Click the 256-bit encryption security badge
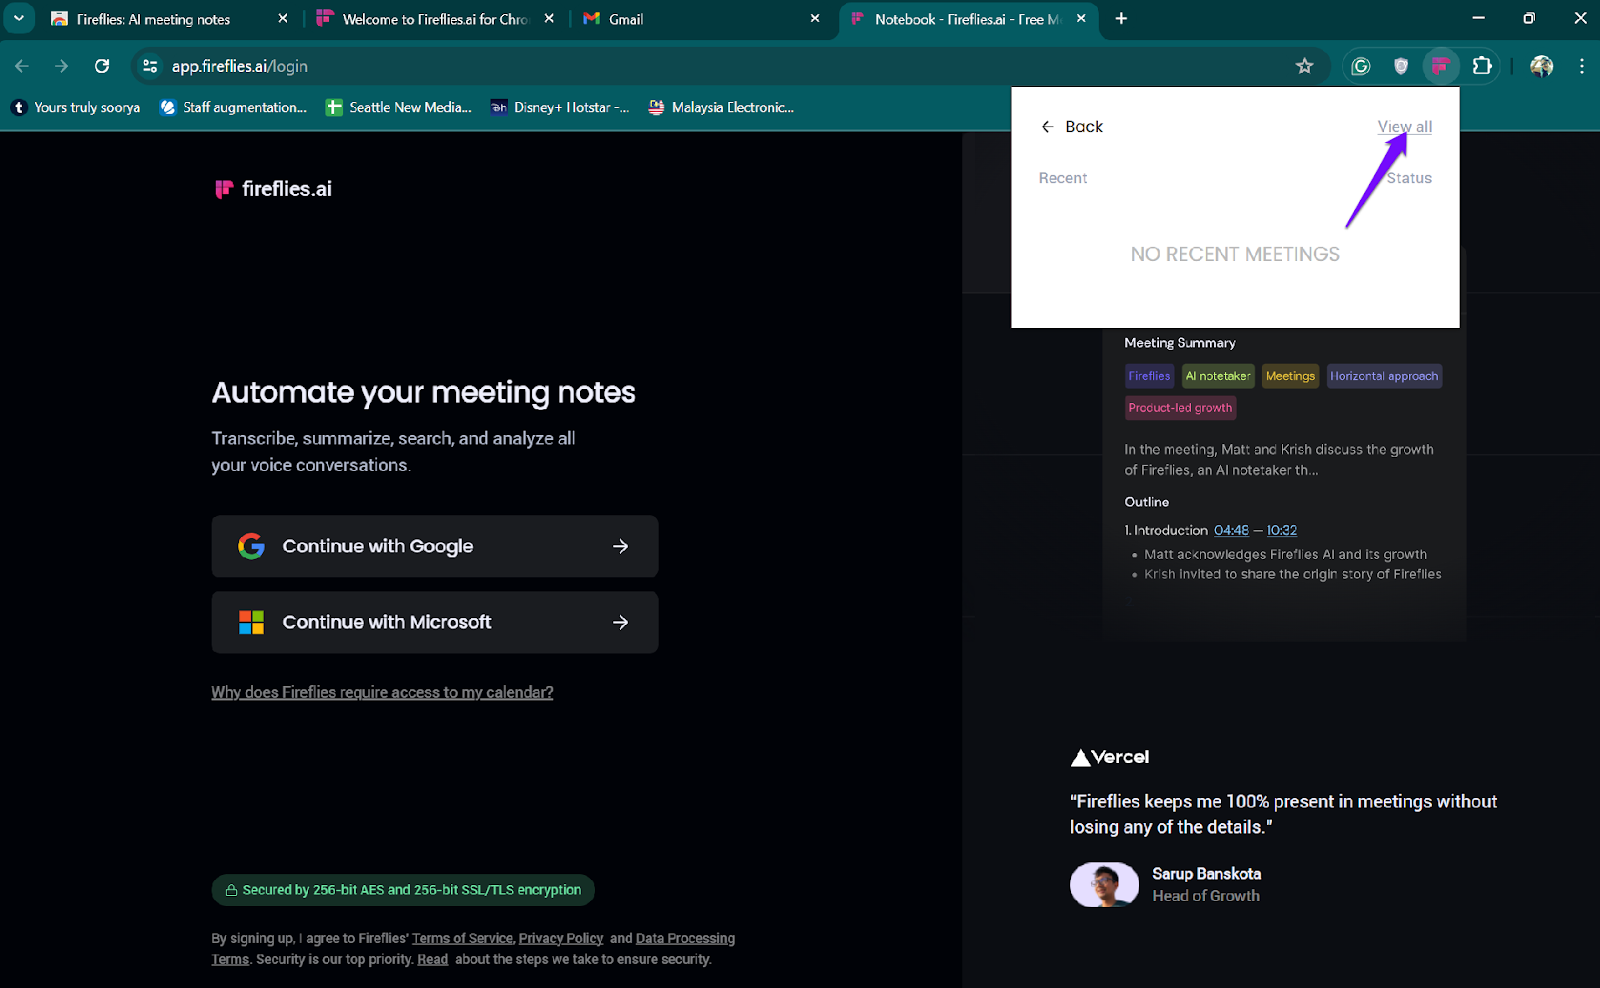The width and height of the screenshot is (1600, 988). pyautogui.click(x=403, y=890)
